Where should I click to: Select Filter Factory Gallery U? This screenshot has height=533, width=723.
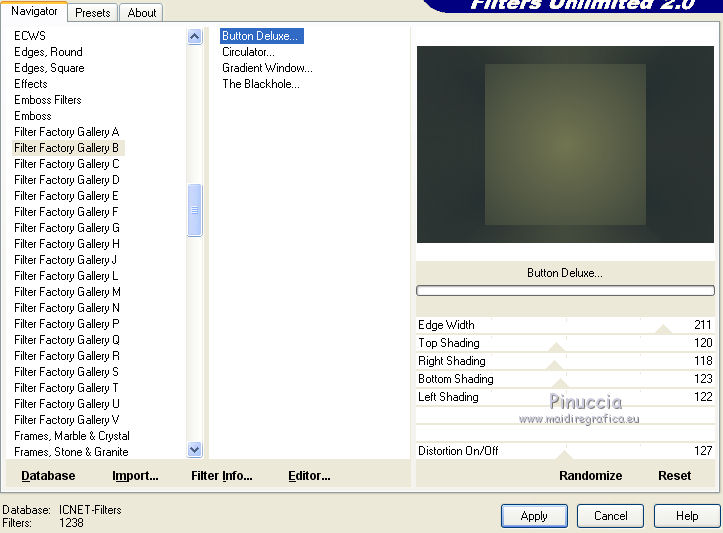[x=67, y=404]
